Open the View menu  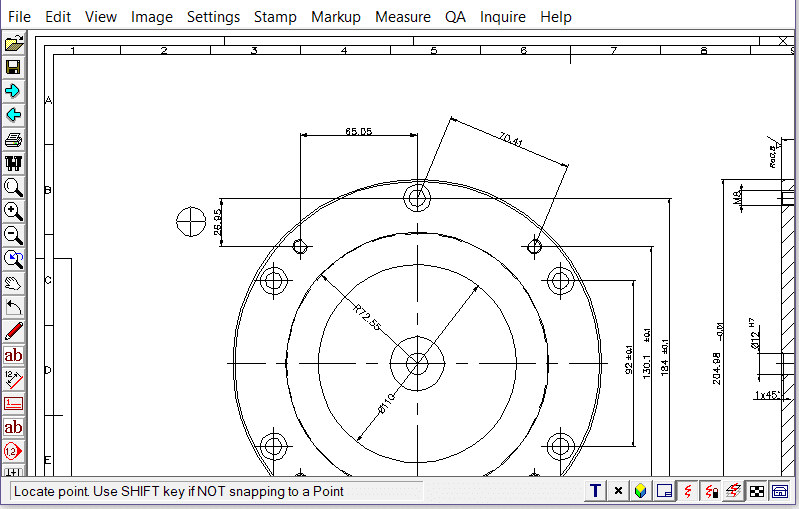[101, 17]
